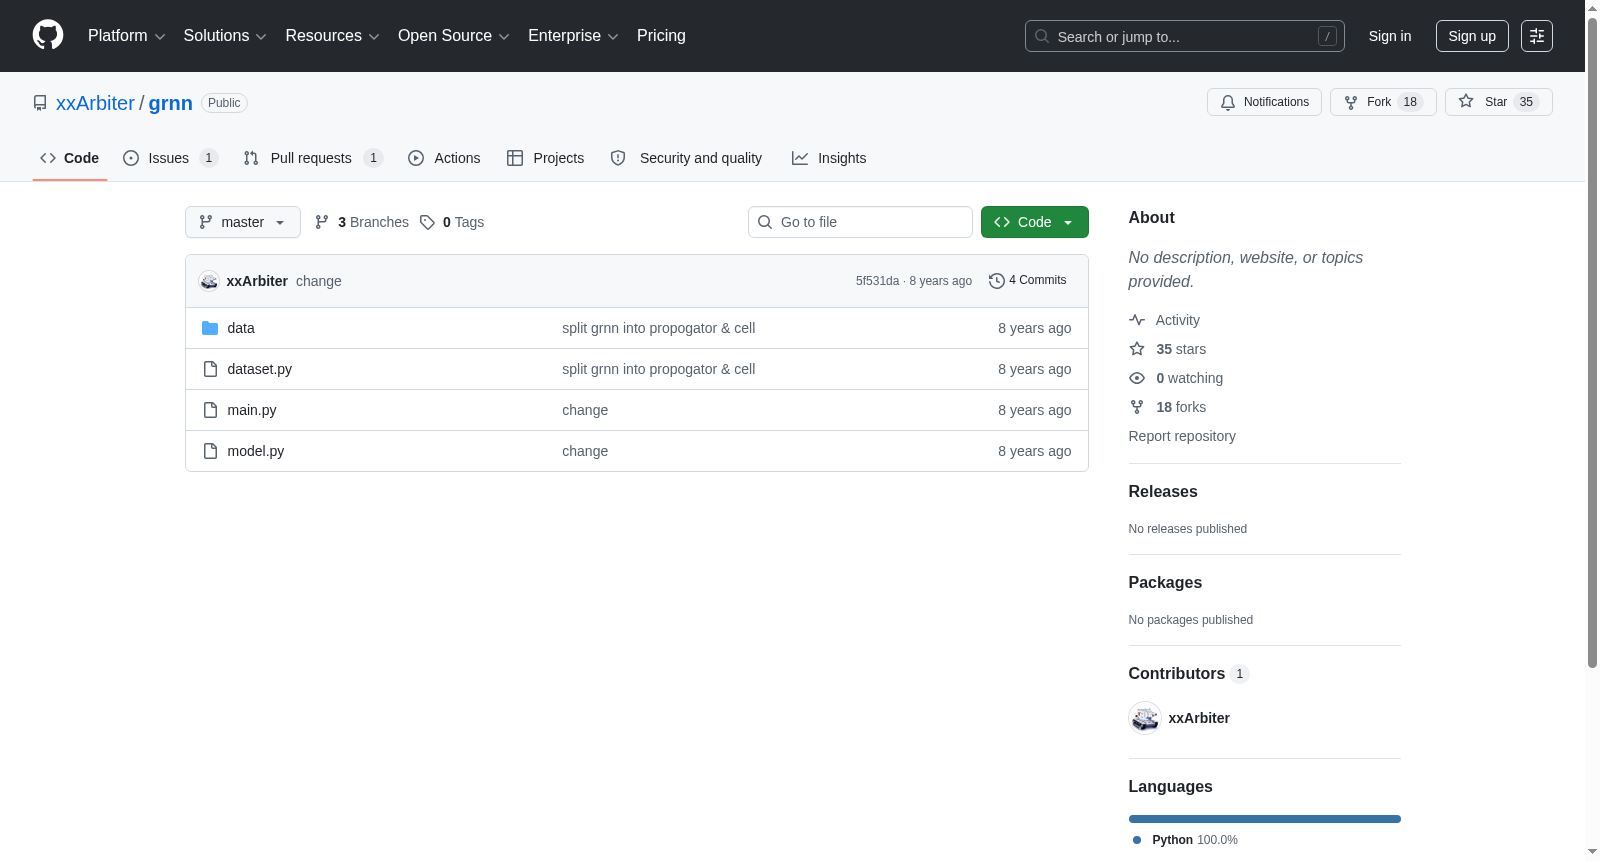
Task: Click the Sign in link
Action: (x=1389, y=36)
